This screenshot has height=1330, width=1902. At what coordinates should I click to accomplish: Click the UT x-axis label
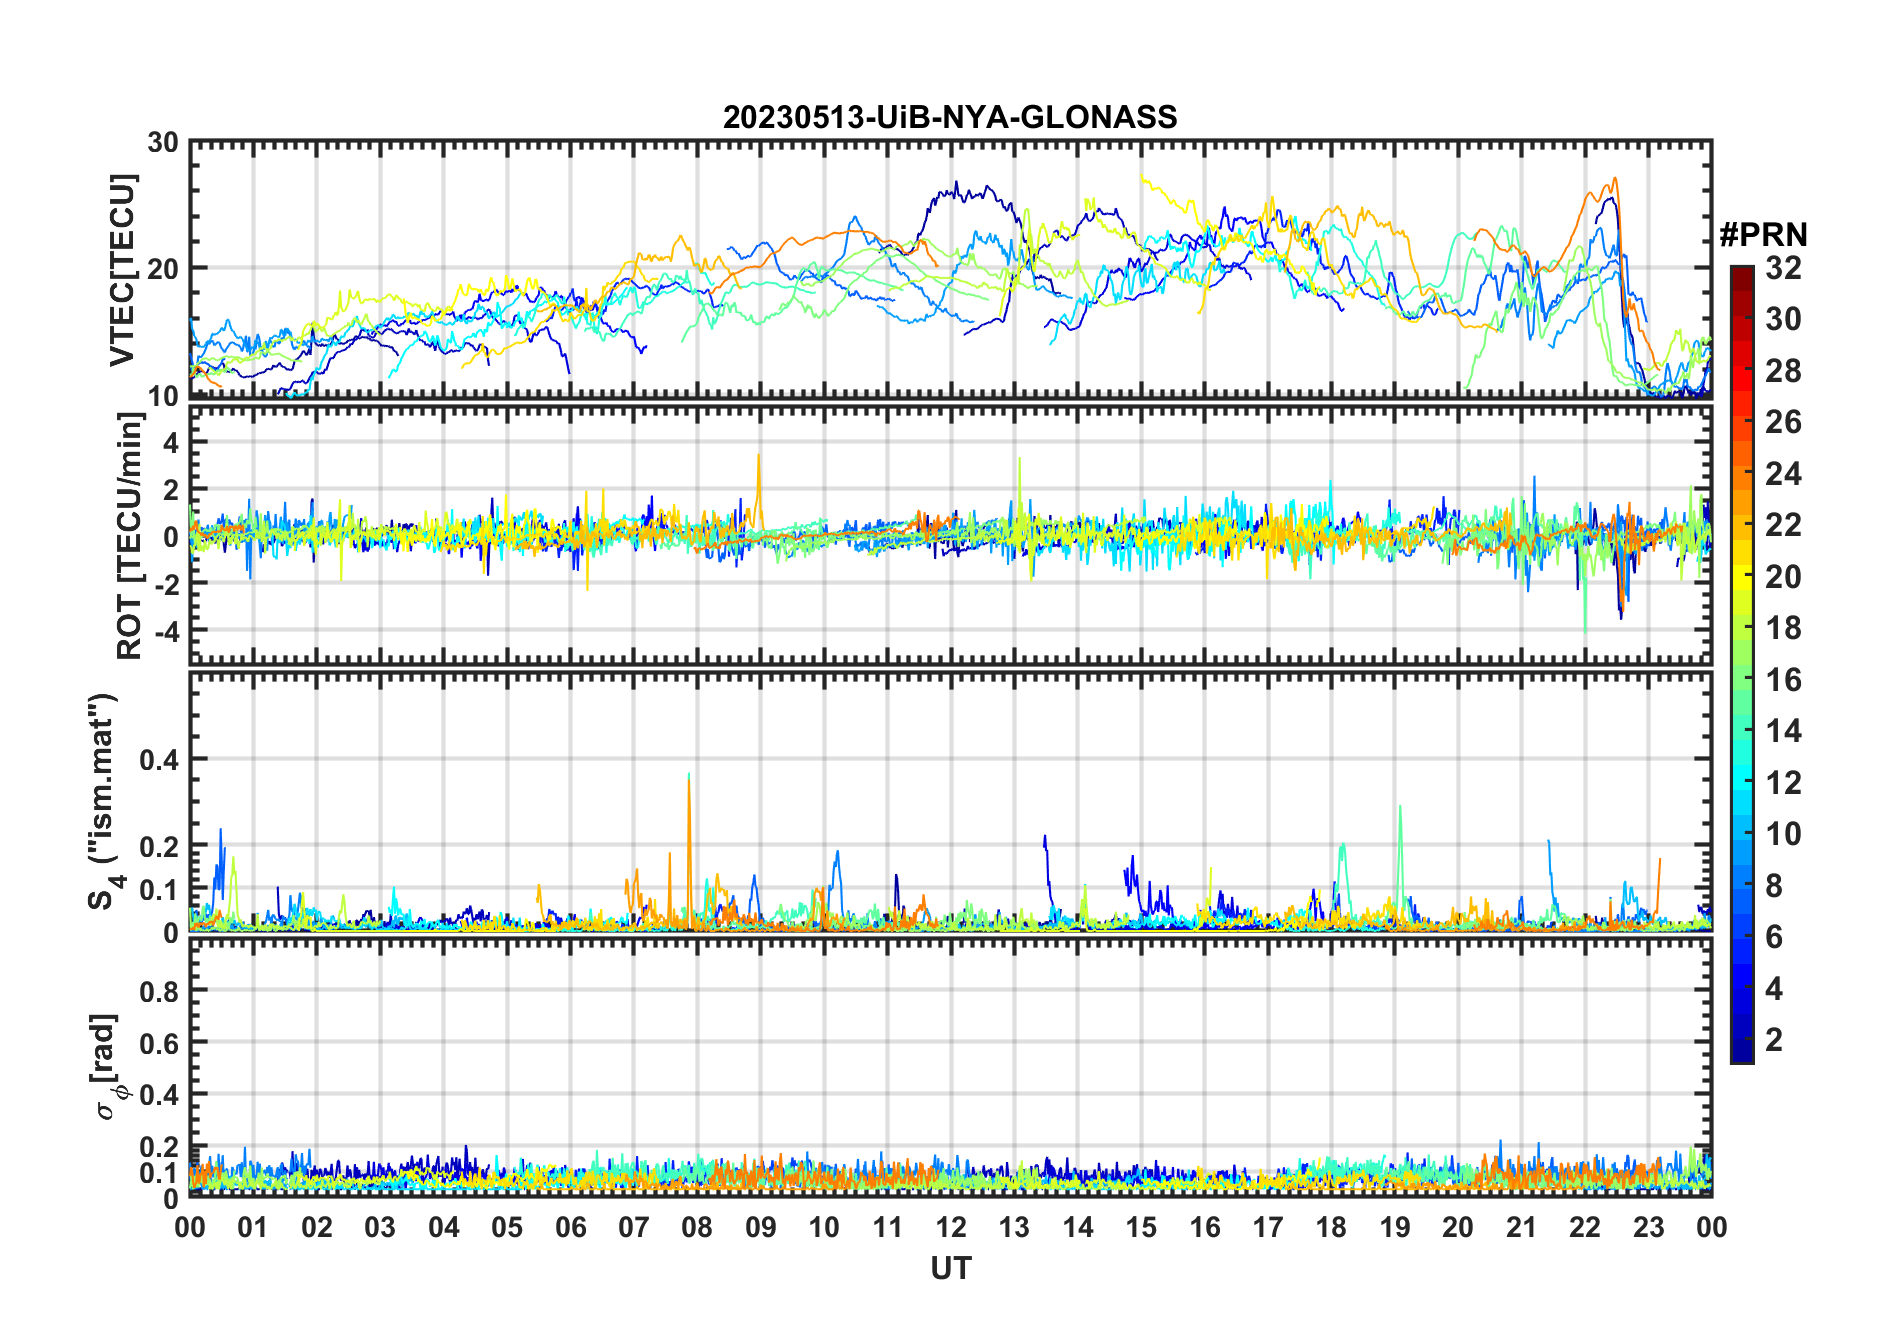(950, 1268)
